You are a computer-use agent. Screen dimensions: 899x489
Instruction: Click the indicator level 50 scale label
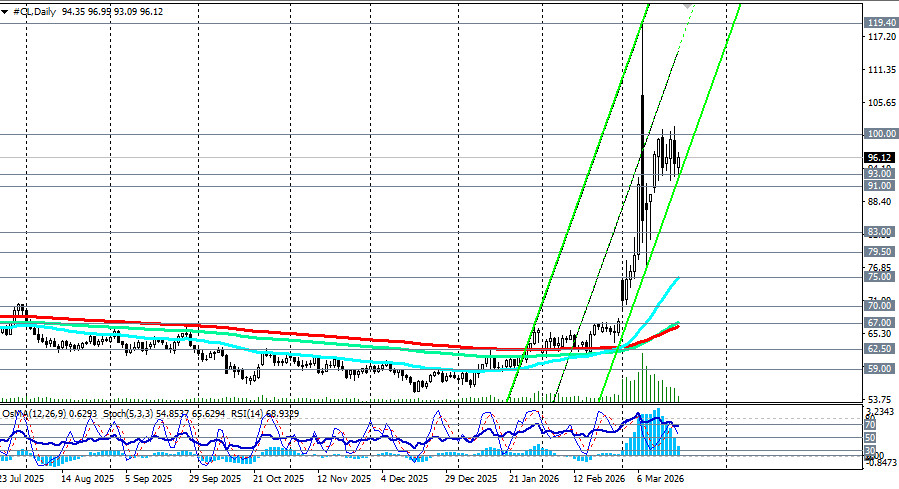[870, 438]
